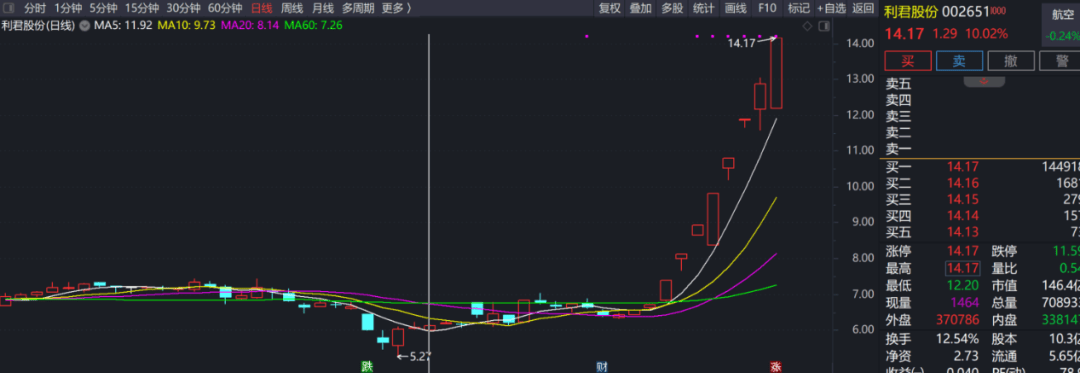The height and width of the screenshot is (373, 1080).
Task: Click the 财 marker at chart bottom
Action: click(x=600, y=366)
